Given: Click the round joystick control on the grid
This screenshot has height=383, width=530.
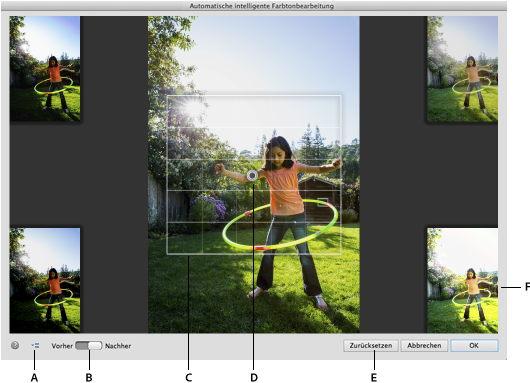Looking at the screenshot, I should click(252, 175).
